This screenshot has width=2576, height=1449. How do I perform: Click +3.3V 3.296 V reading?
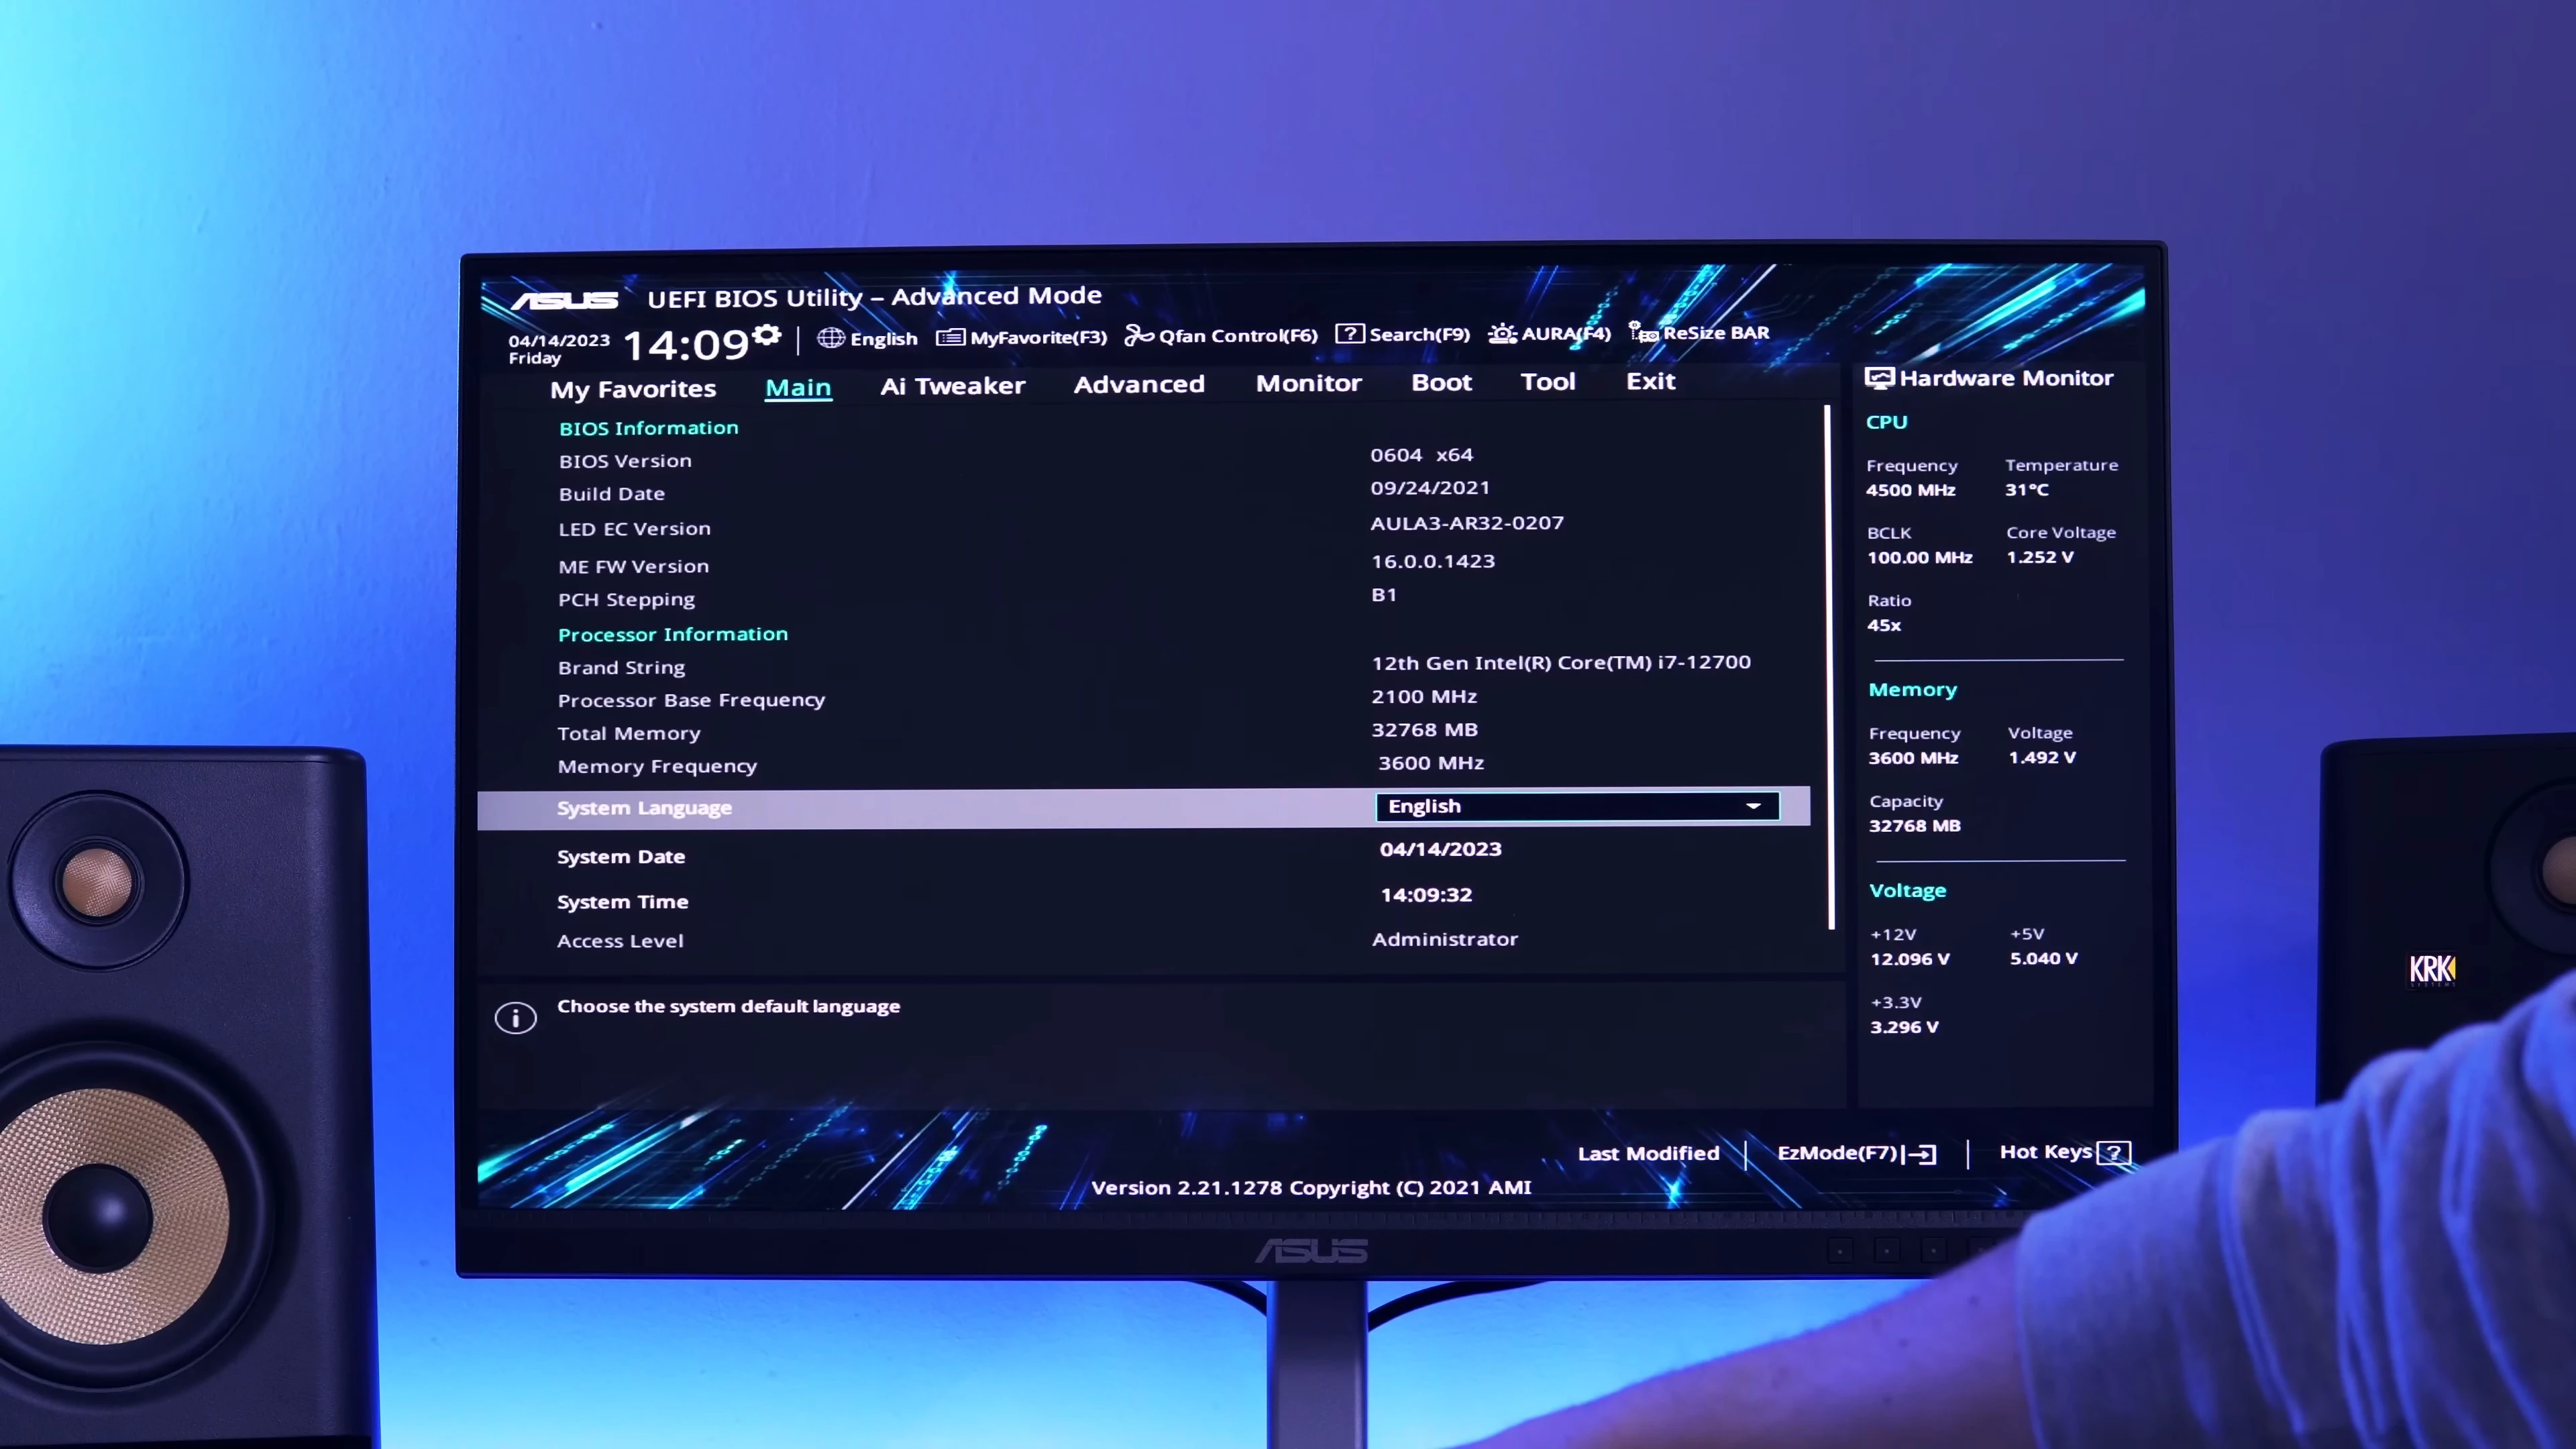click(x=1904, y=1027)
